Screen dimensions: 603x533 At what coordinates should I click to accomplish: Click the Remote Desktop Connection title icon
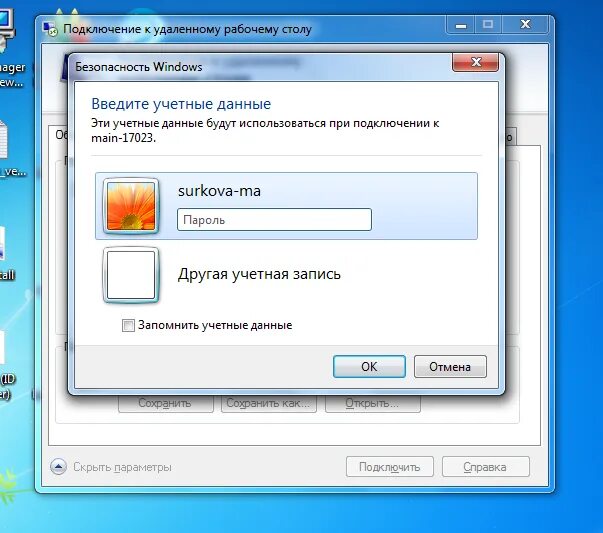(50, 29)
